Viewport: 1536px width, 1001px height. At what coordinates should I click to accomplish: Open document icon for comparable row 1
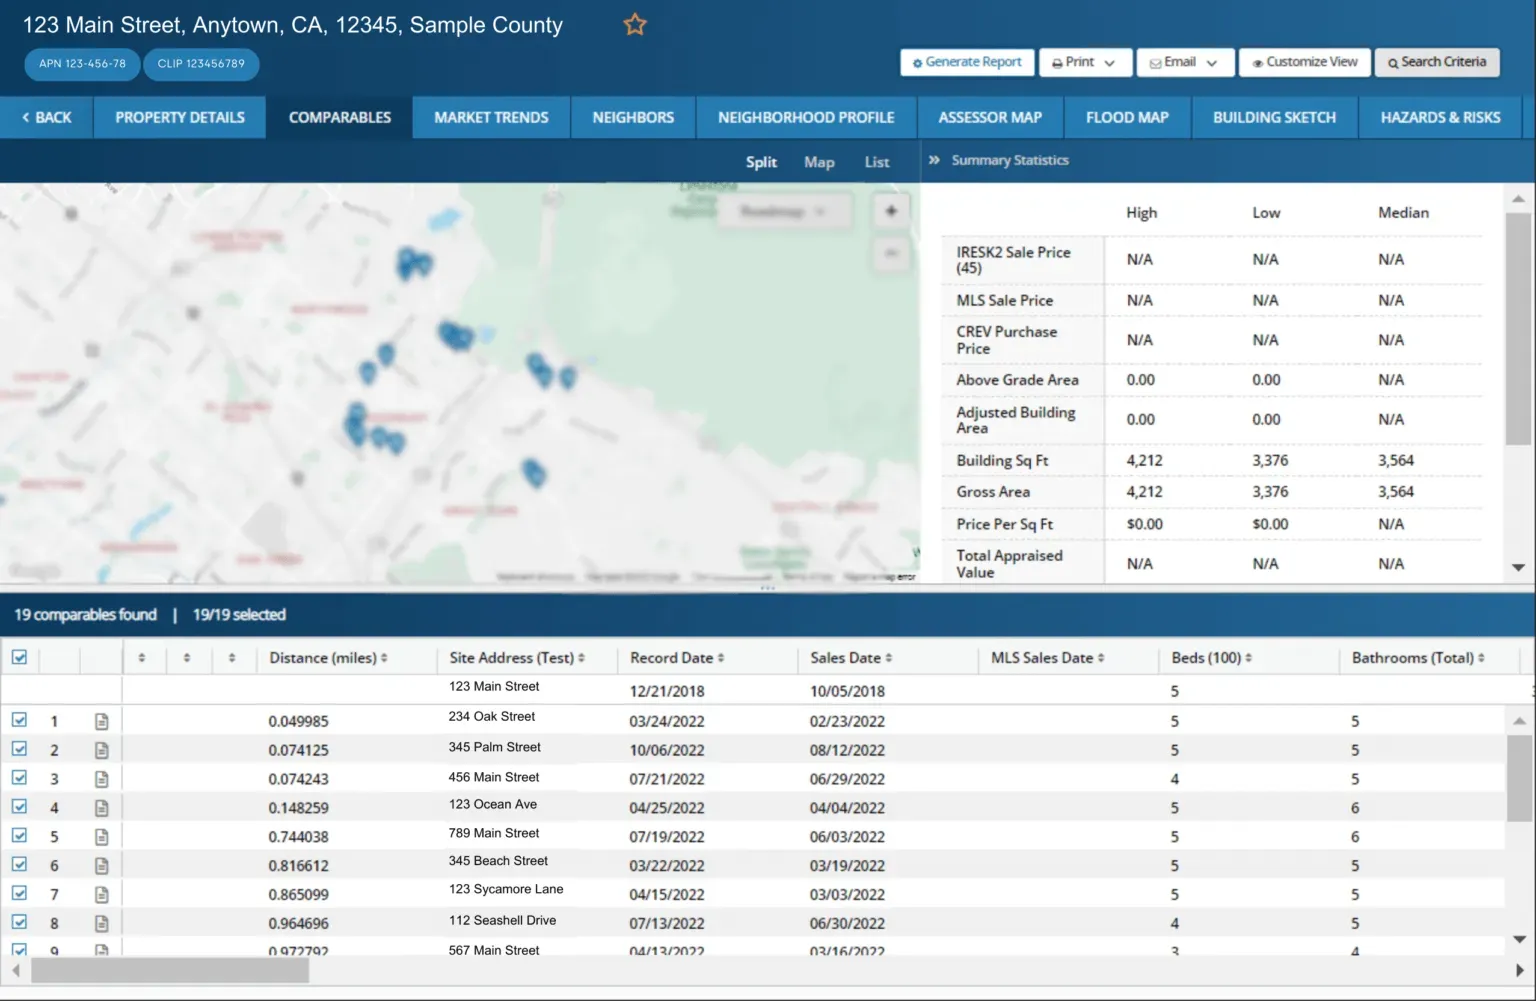(x=101, y=721)
